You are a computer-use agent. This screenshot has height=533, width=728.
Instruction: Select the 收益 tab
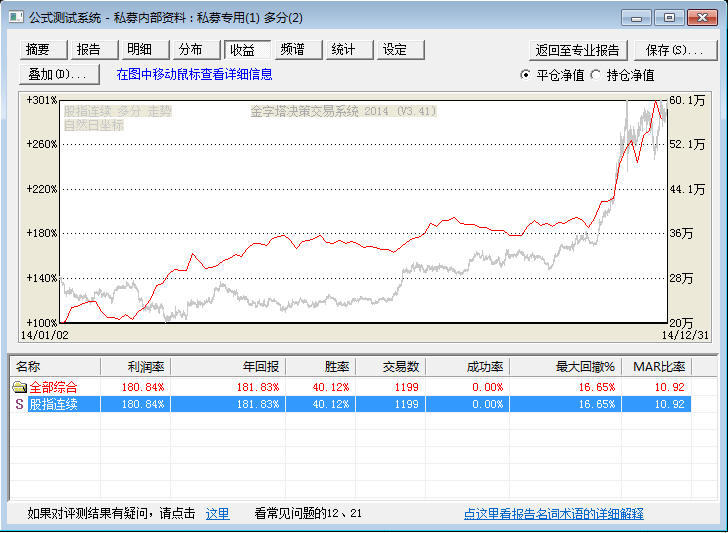click(x=247, y=50)
